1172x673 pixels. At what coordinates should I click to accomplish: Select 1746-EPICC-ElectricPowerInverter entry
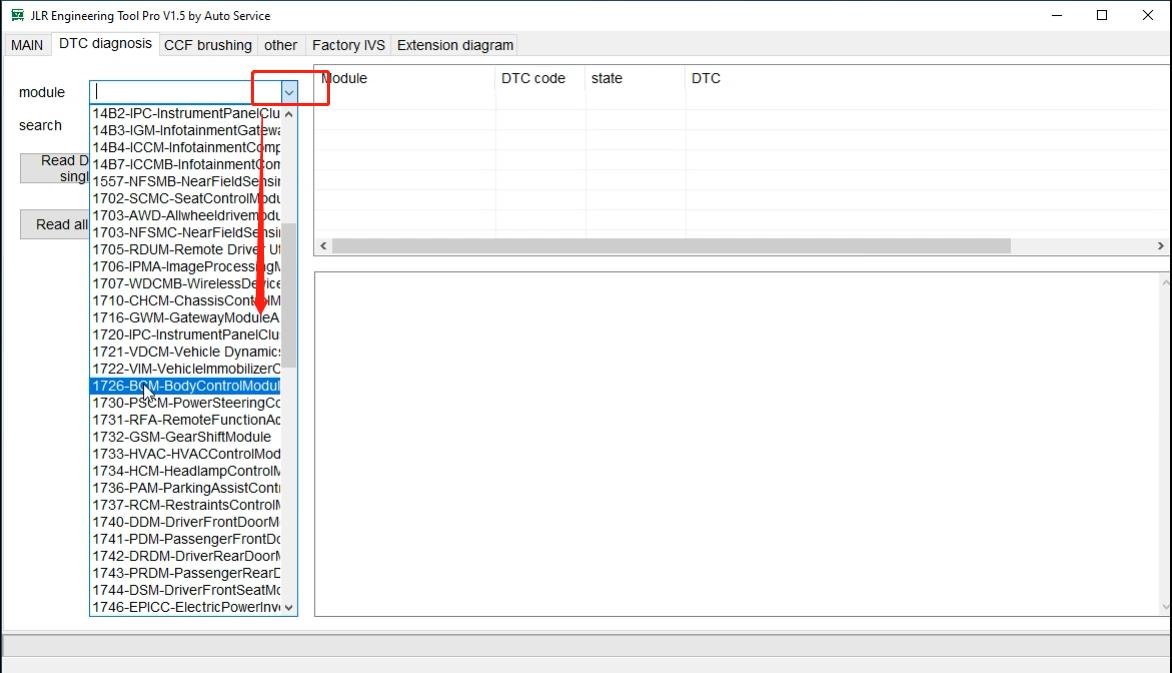click(185, 607)
